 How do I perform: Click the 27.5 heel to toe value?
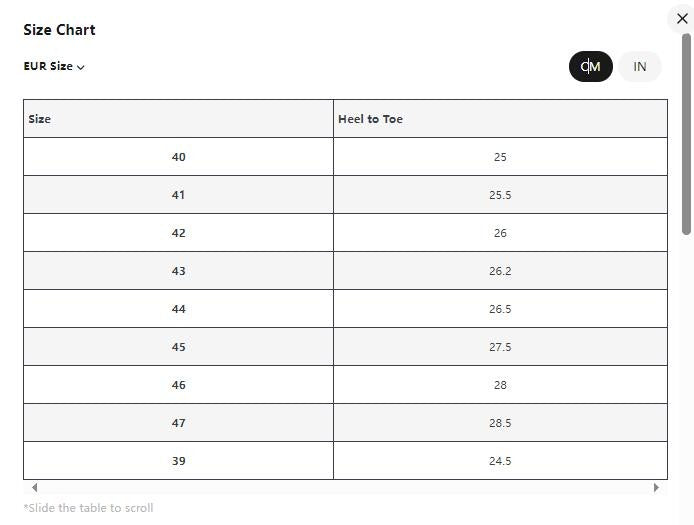pos(500,347)
